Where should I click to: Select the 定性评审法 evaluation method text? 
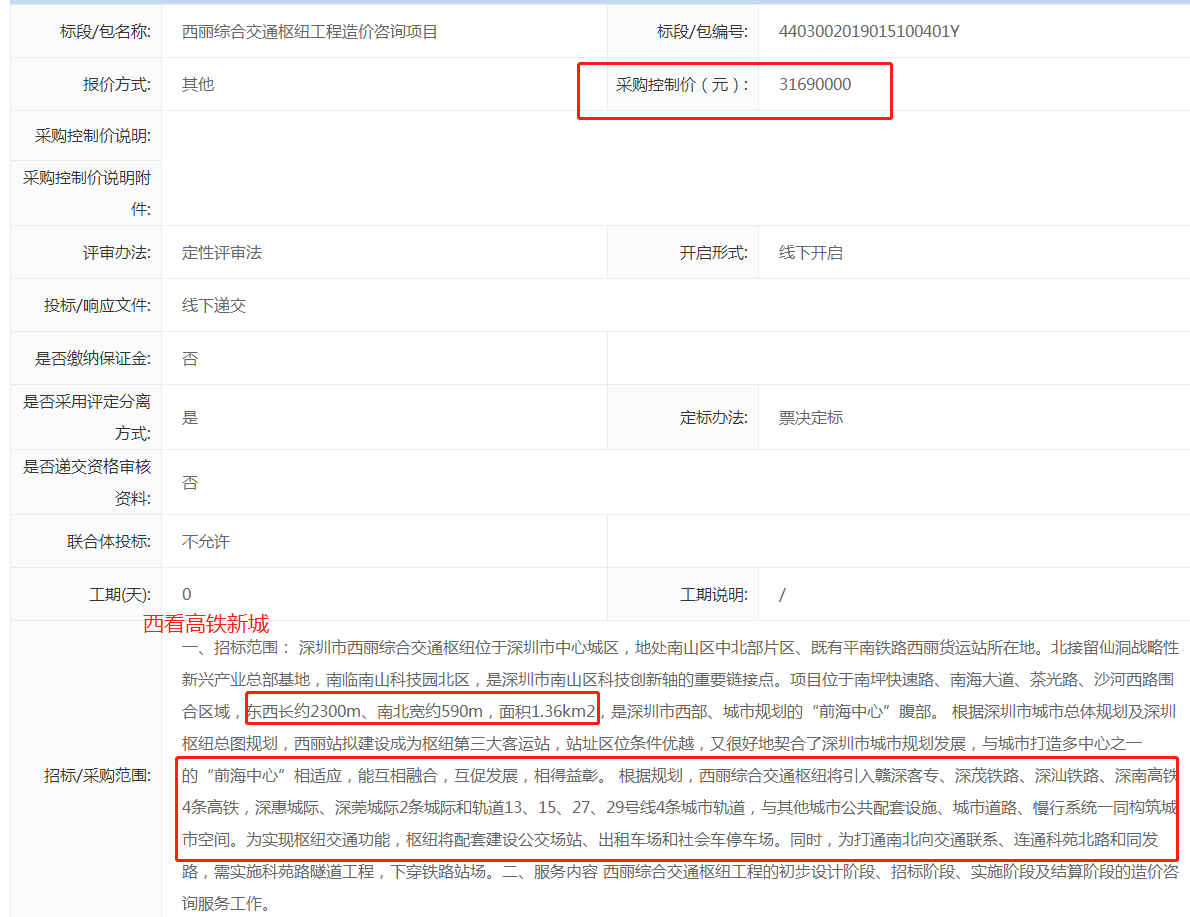pos(222,253)
